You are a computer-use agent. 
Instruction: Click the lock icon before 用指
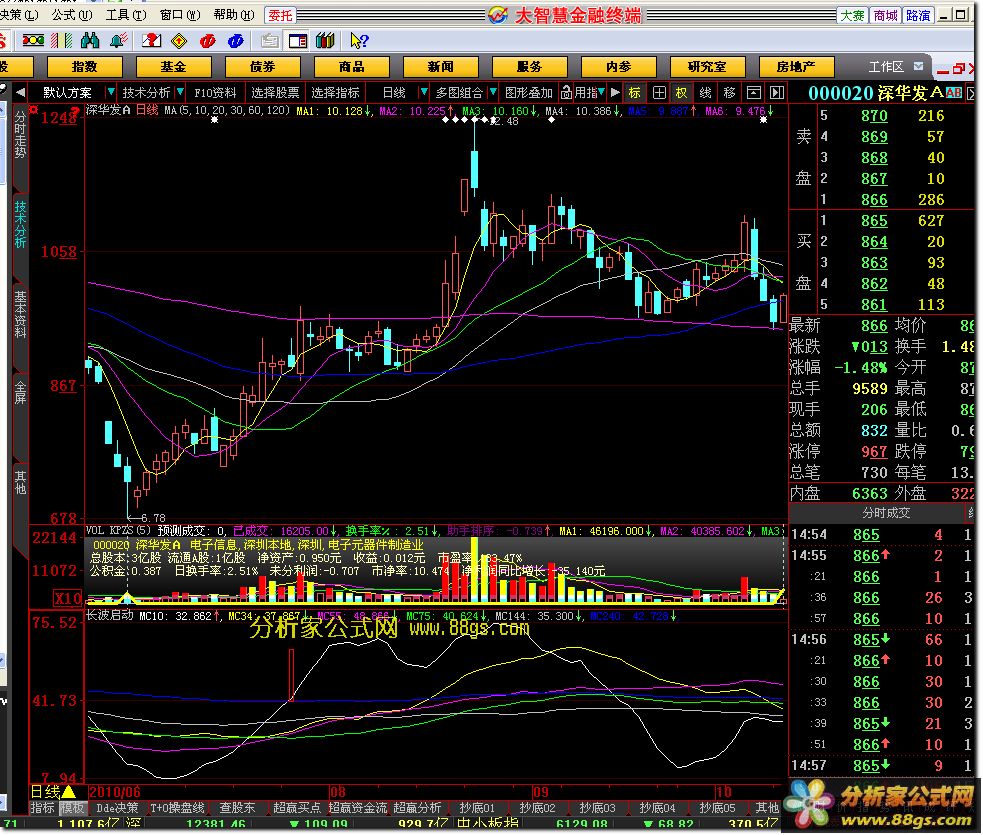click(566, 93)
